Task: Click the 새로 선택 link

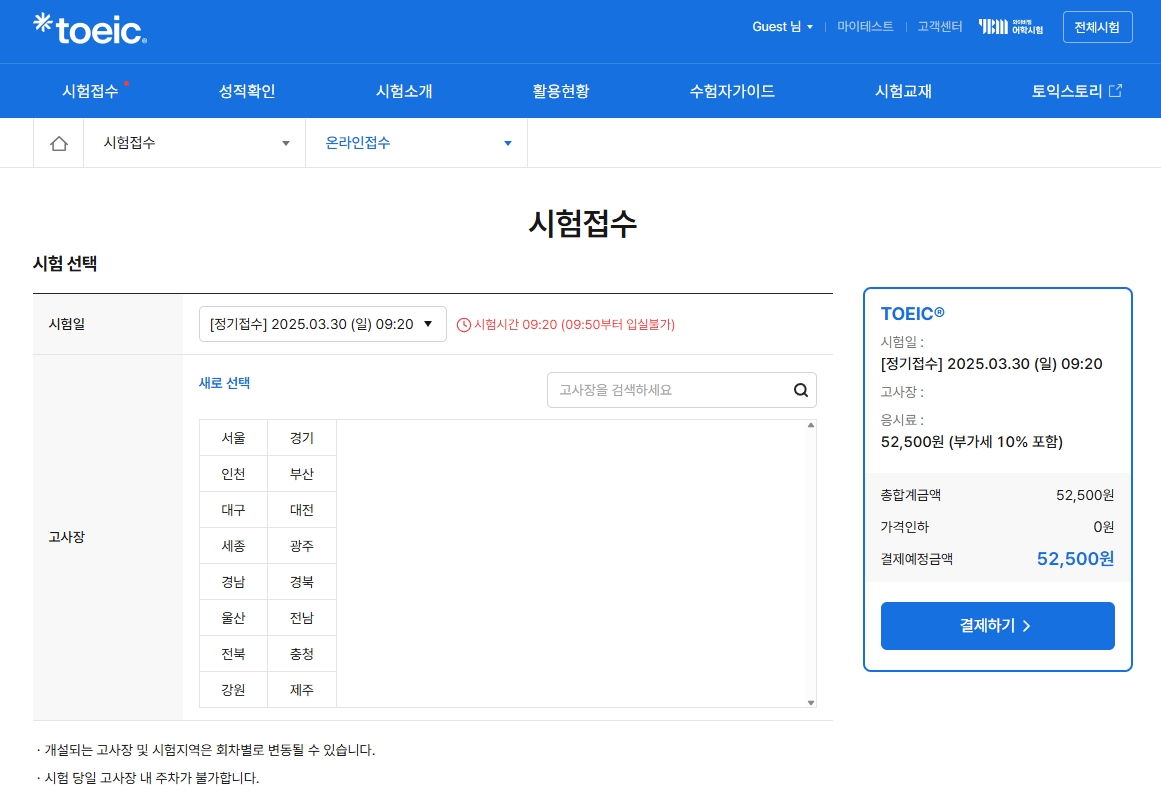Action: (224, 383)
